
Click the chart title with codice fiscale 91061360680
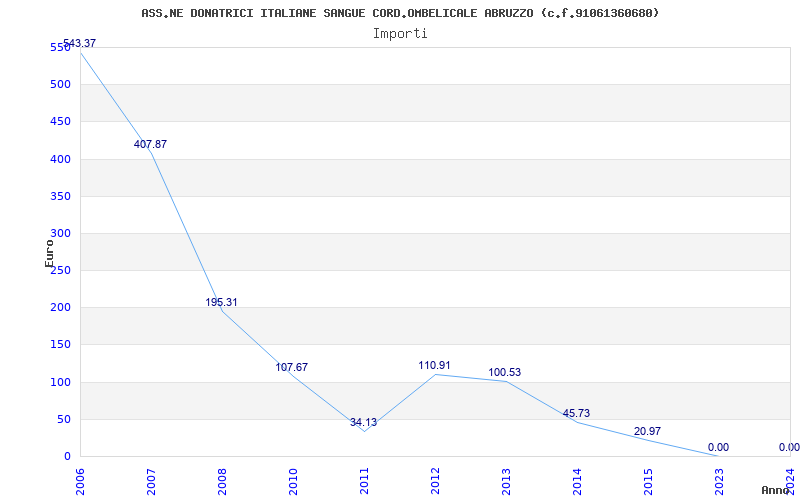click(400, 13)
